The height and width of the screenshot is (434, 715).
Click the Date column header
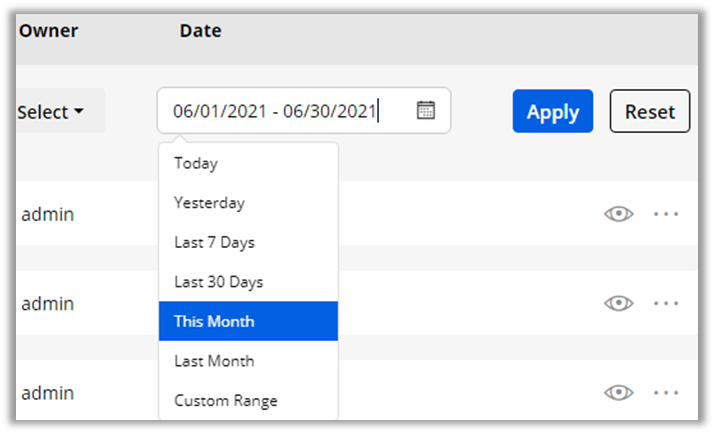201,31
